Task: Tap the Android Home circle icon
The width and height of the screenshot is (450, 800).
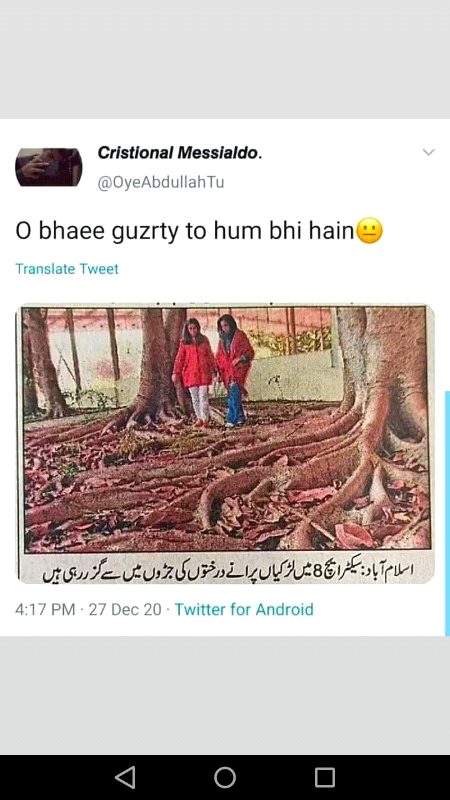Action: 225,778
